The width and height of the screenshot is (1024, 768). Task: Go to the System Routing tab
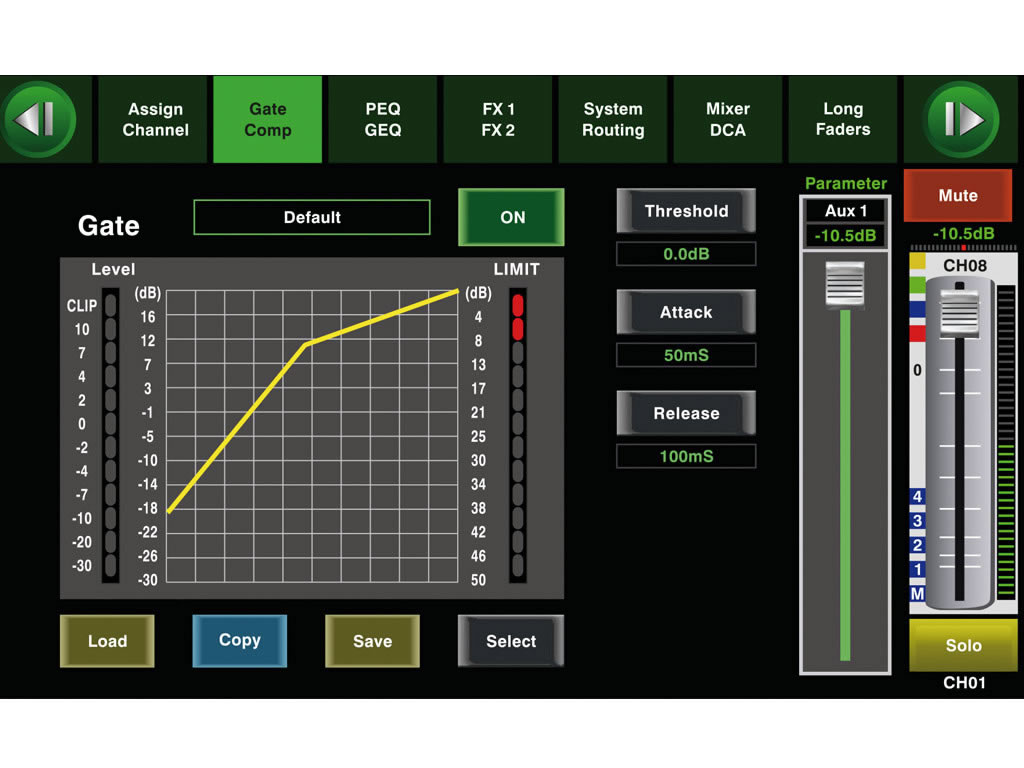coord(613,120)
